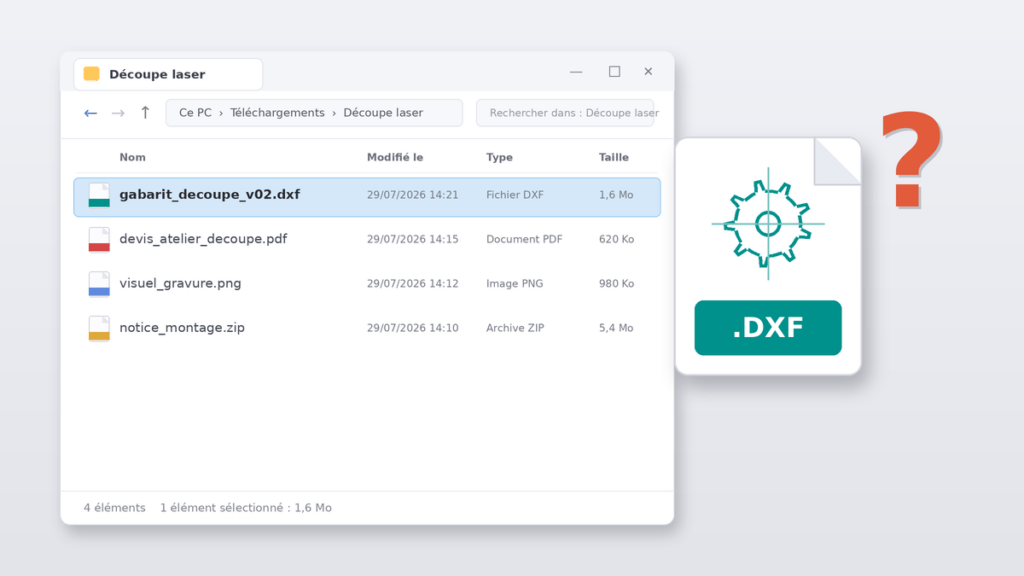Screen dimensions: 1024x576
Task: Click the 980 Ko size value
Action: [x=616, y=284]
